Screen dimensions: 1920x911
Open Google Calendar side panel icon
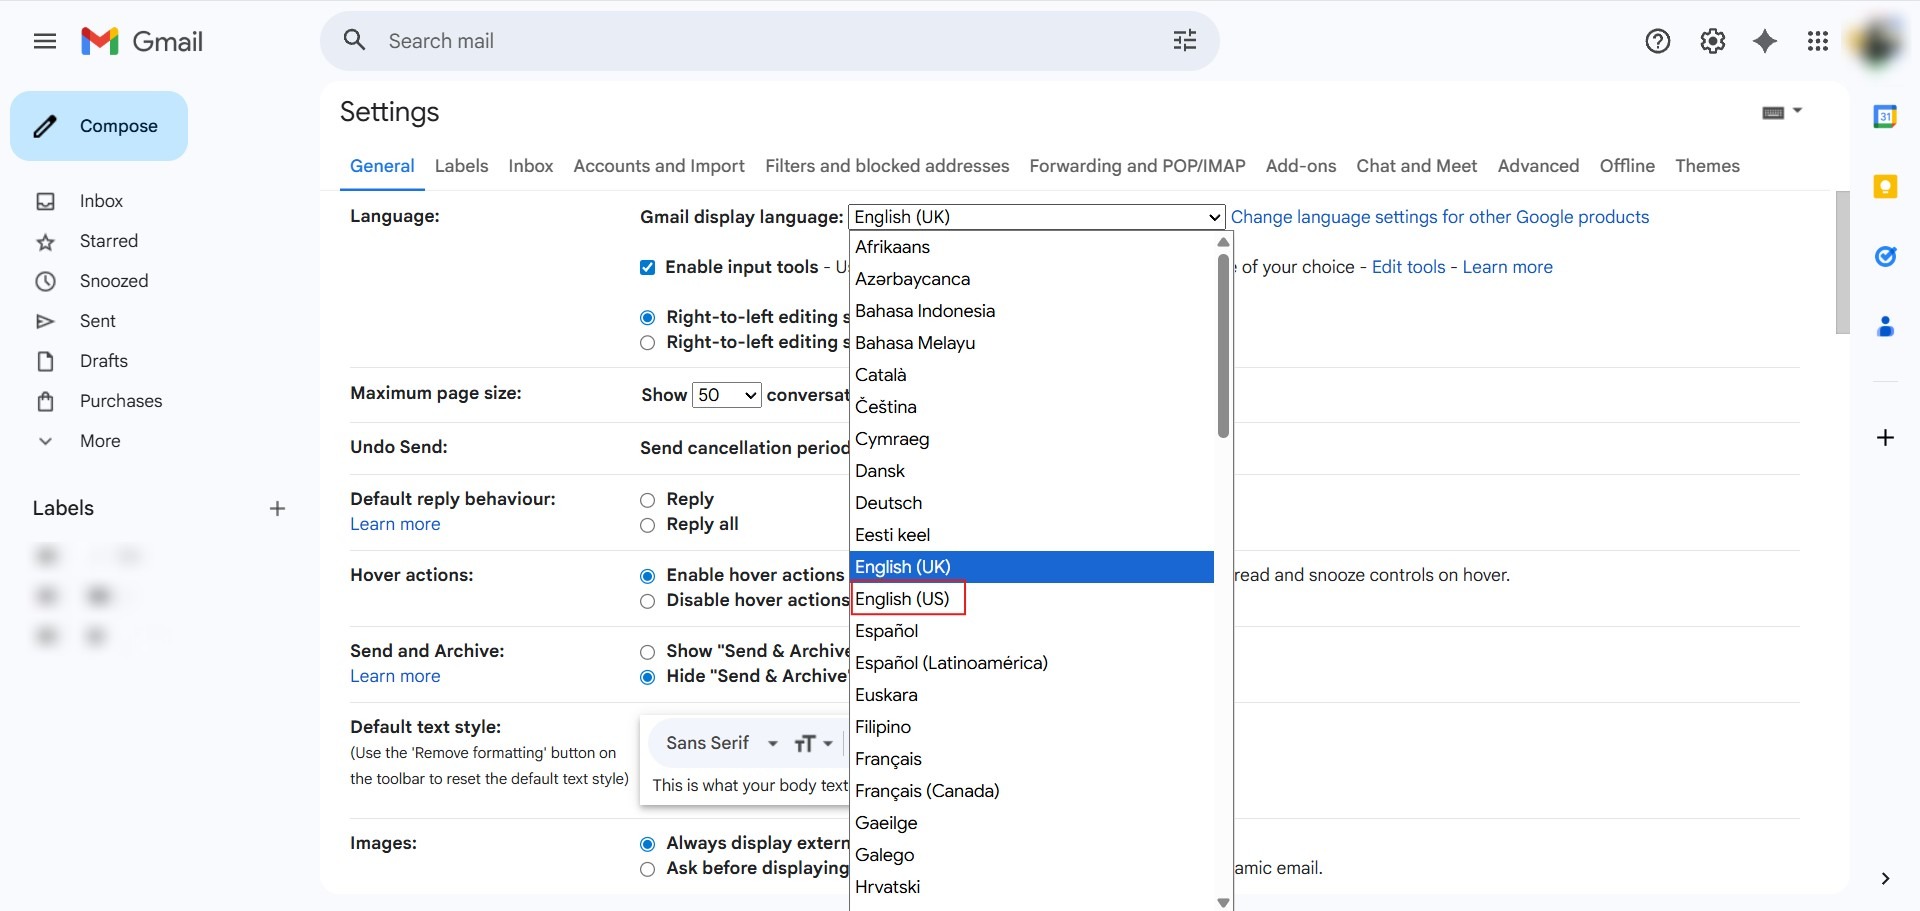tap(1885, 117)
